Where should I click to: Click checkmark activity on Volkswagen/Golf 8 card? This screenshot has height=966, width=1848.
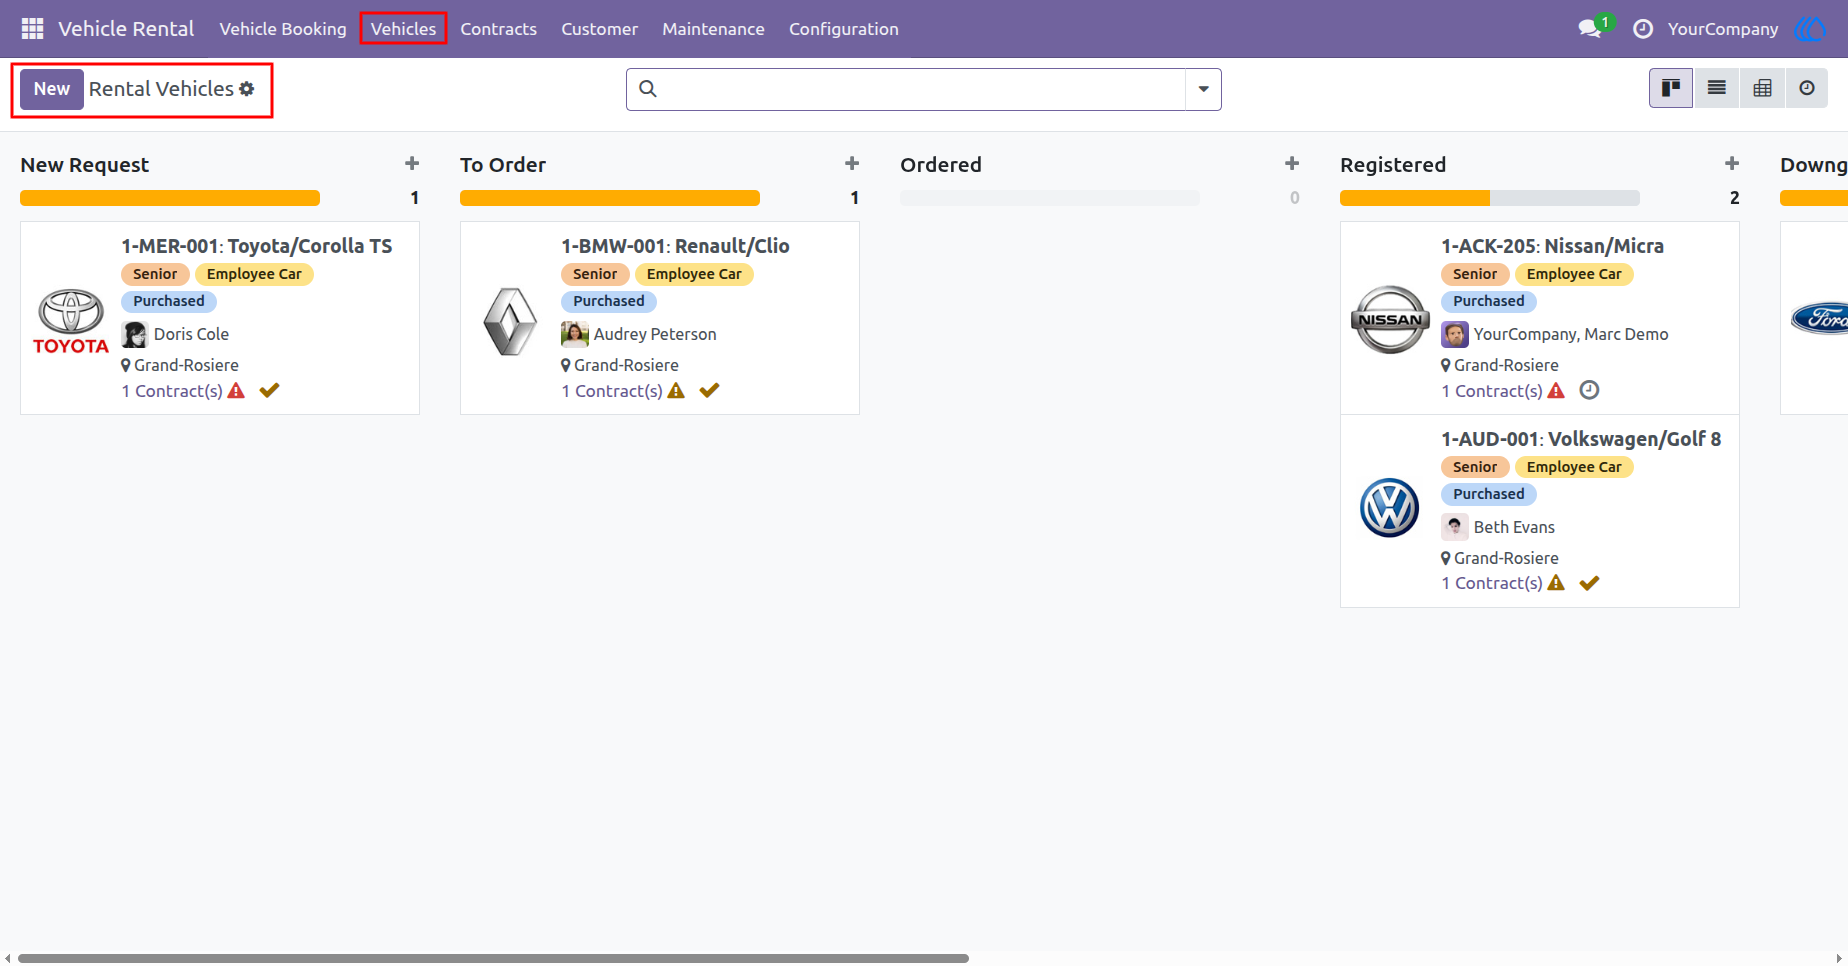(1589, 583)
